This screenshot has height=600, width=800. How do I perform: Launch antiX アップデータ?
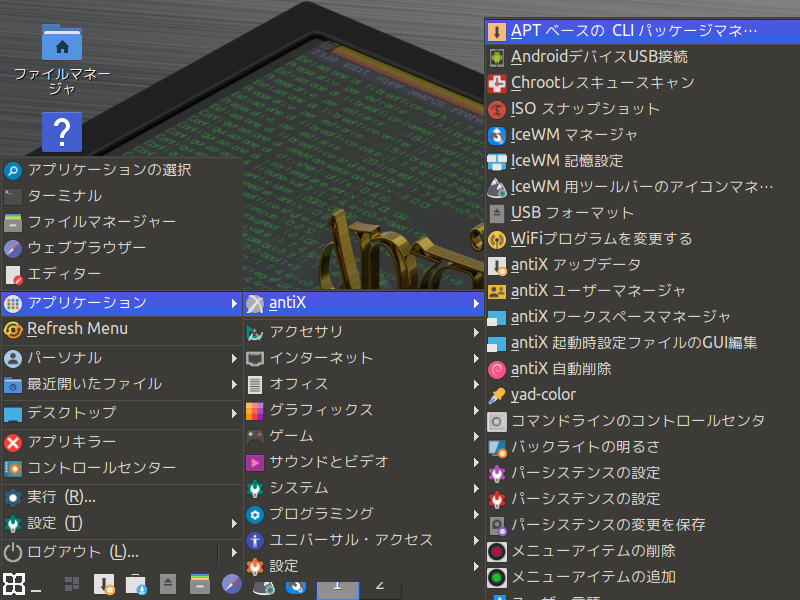click(x=643, y=265)
